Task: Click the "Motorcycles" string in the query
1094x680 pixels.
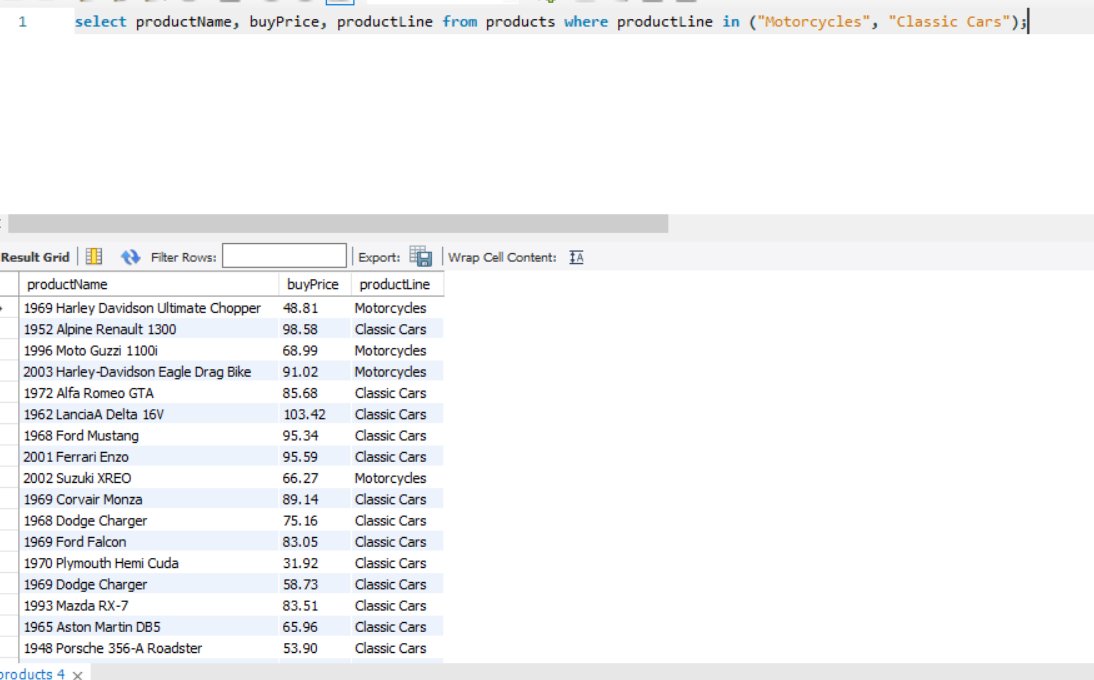Action: coord(813,22)
